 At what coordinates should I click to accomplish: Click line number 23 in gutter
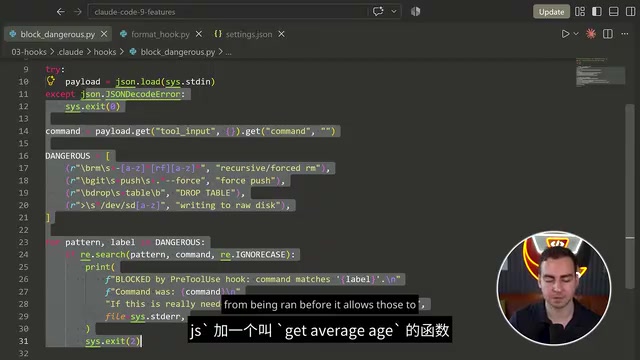(x=23, y=242)
